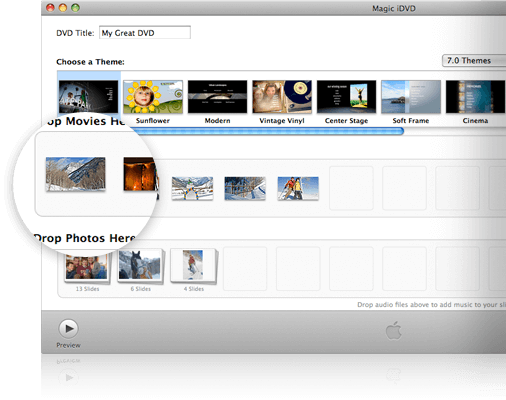Edit the DVD Title input field

click(x=145, y=33)
